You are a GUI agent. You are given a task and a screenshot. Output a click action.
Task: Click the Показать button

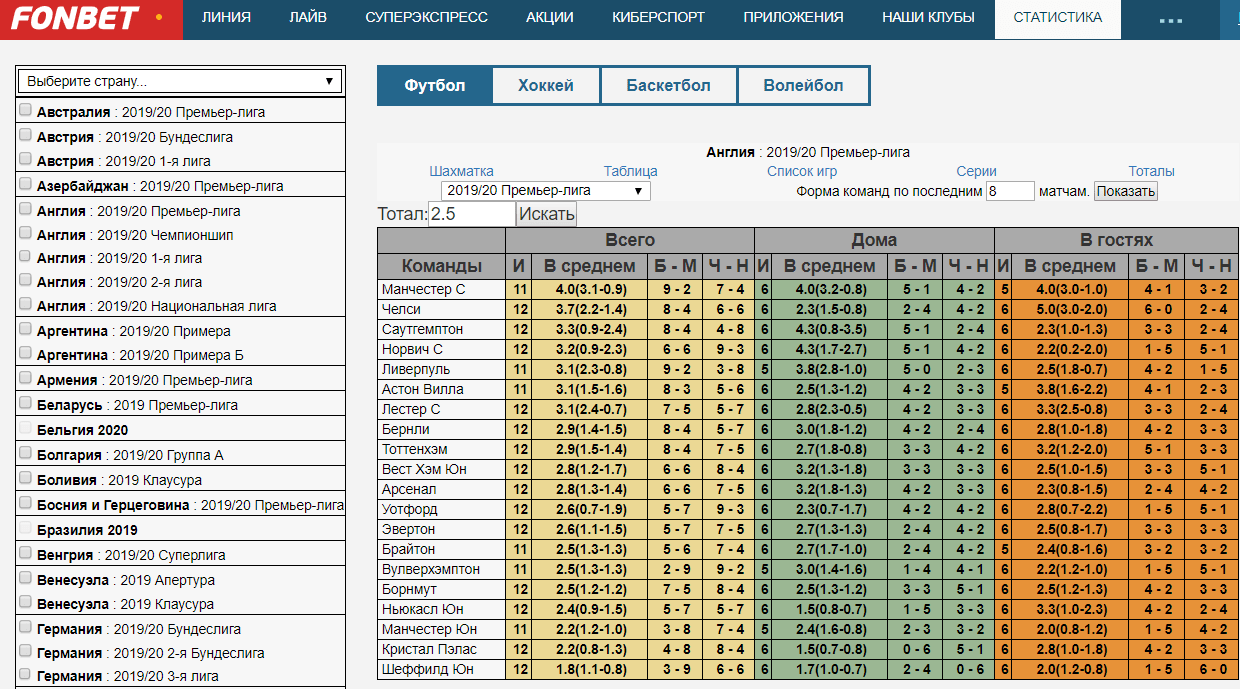1125,191
